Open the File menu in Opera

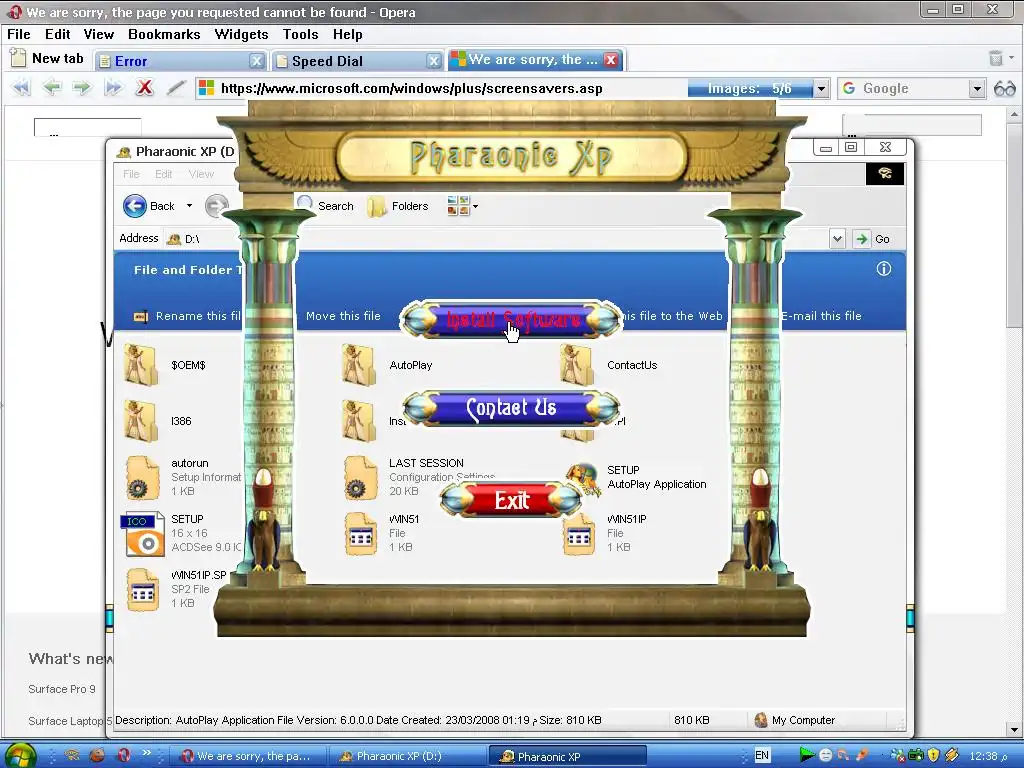pyautogui.click(x=19, y=35)
